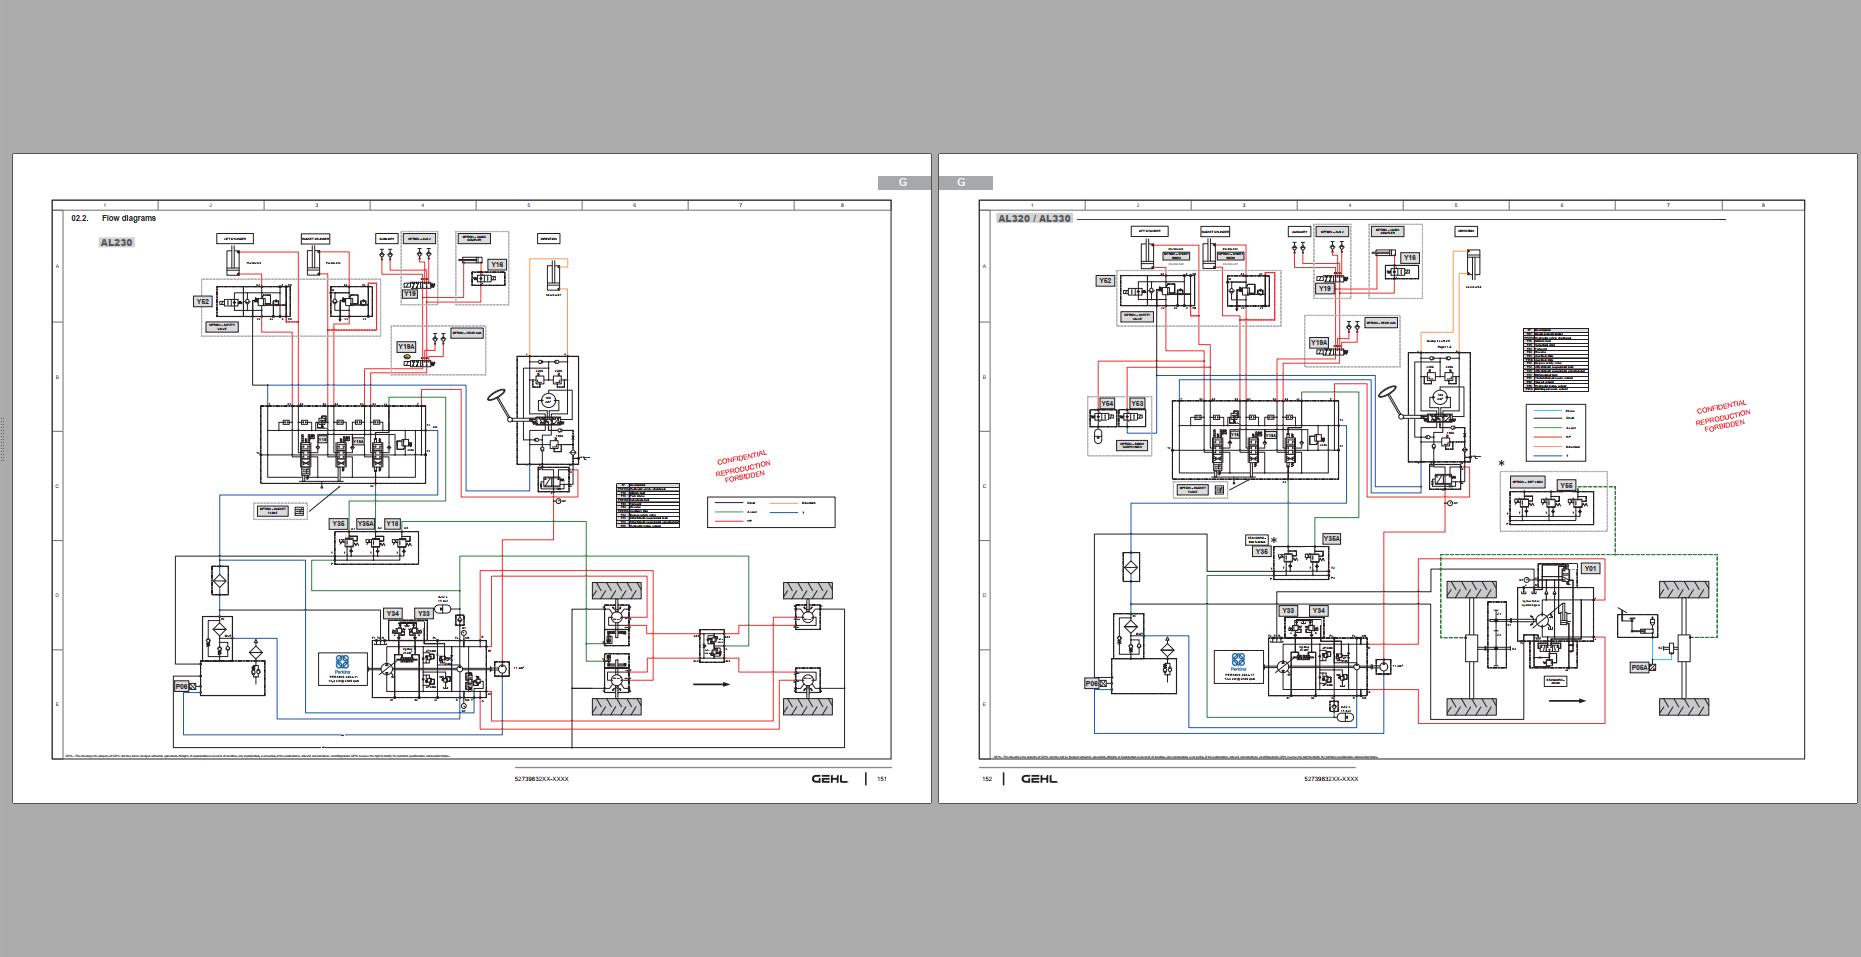Viewport: 1861px width, 957px height.
Task: Click the Y62 label on the AL320 / AL330 page
Action: [1105, 281]
